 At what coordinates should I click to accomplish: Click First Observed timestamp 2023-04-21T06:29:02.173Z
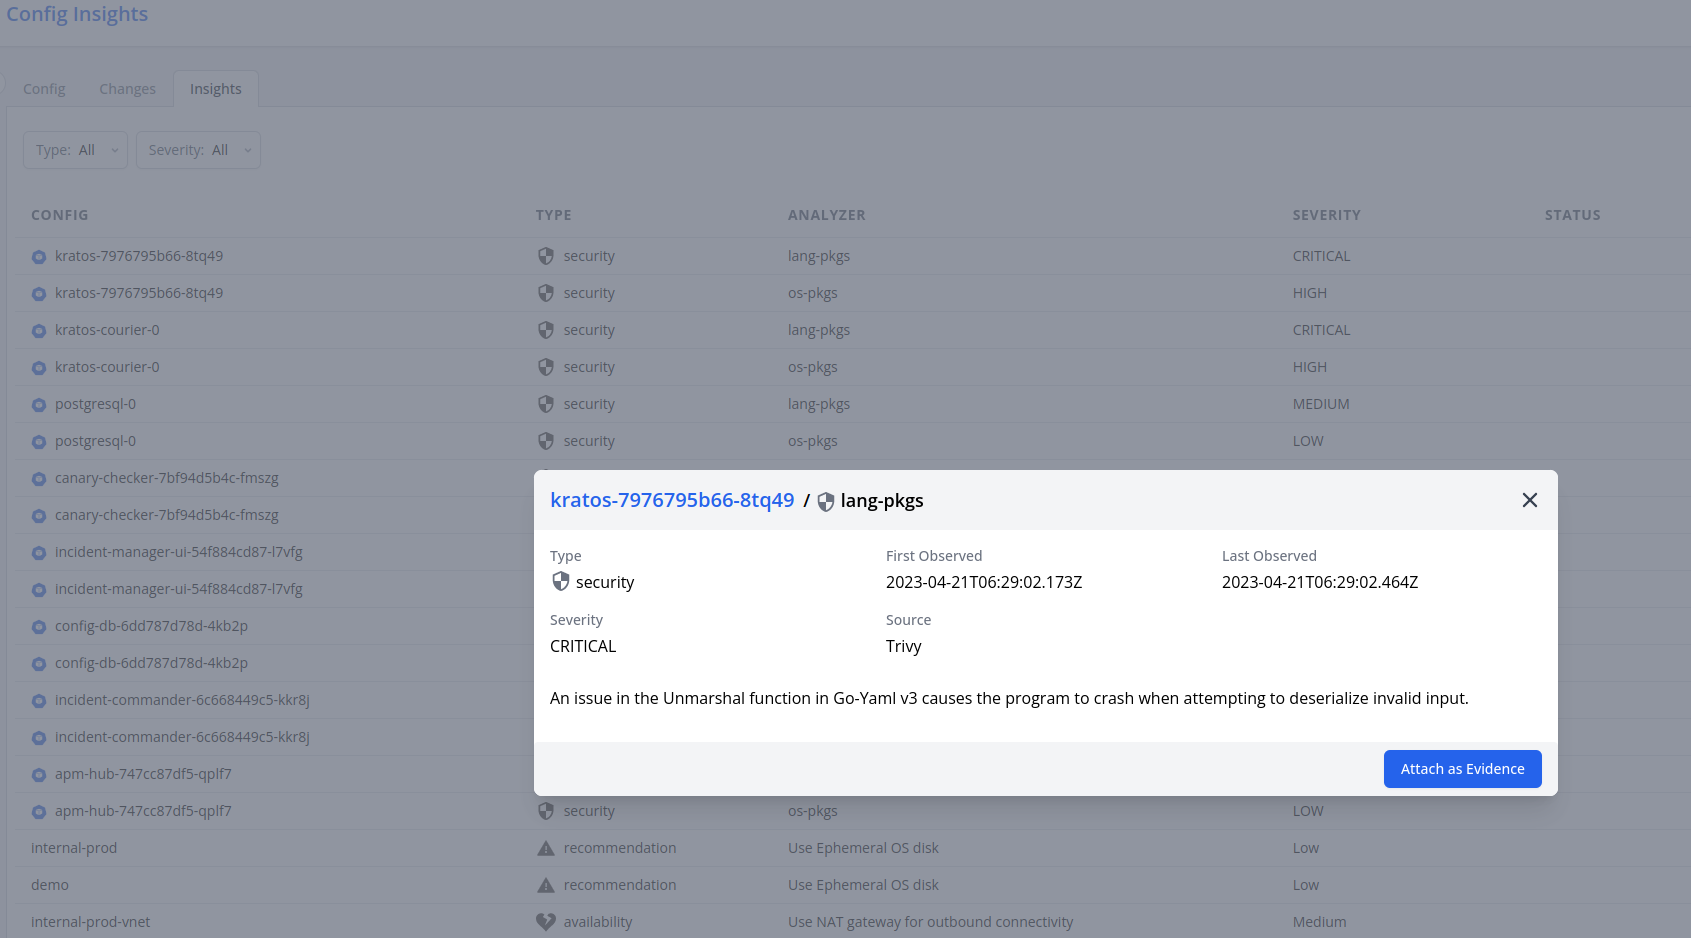click(x=984, y=582)
